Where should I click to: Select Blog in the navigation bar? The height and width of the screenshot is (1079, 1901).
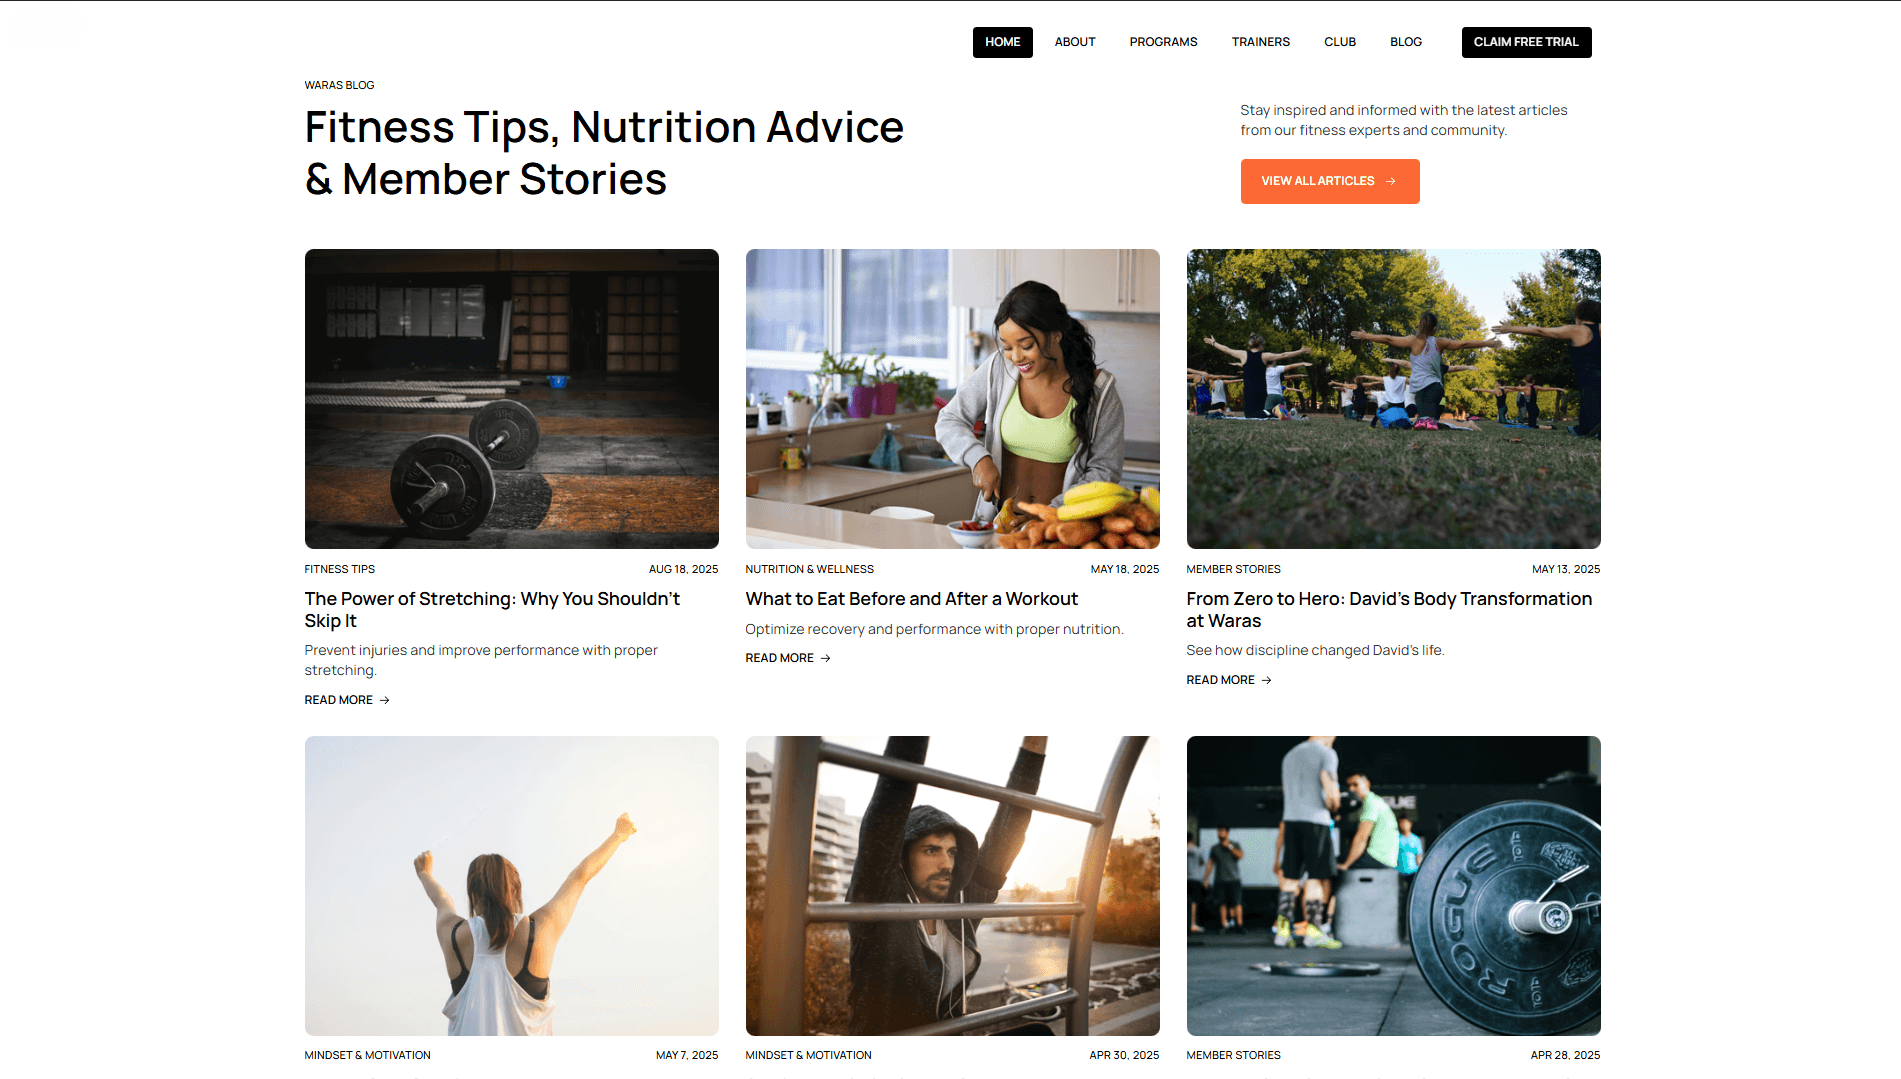[x=1405, y=42]
